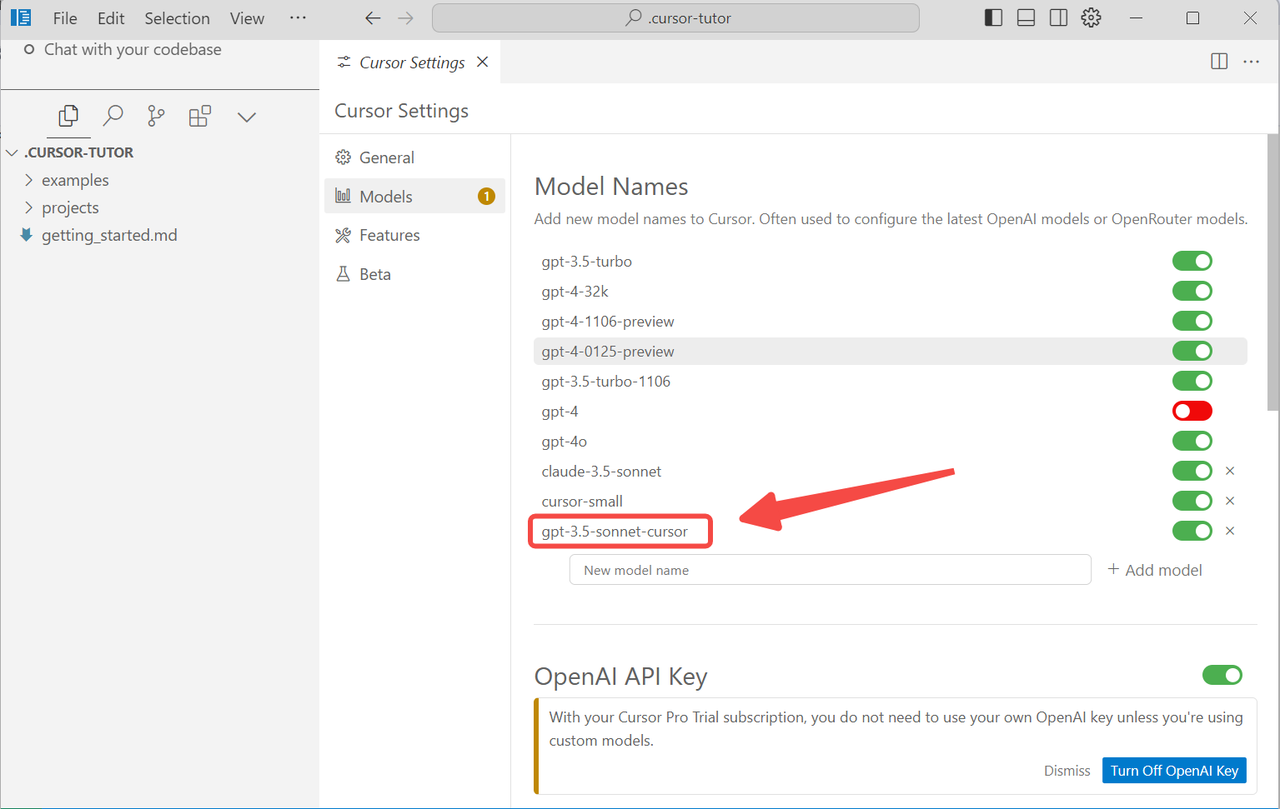Click the New model name field
Screen dimensions: 1280x809
(x=830, y=570)
